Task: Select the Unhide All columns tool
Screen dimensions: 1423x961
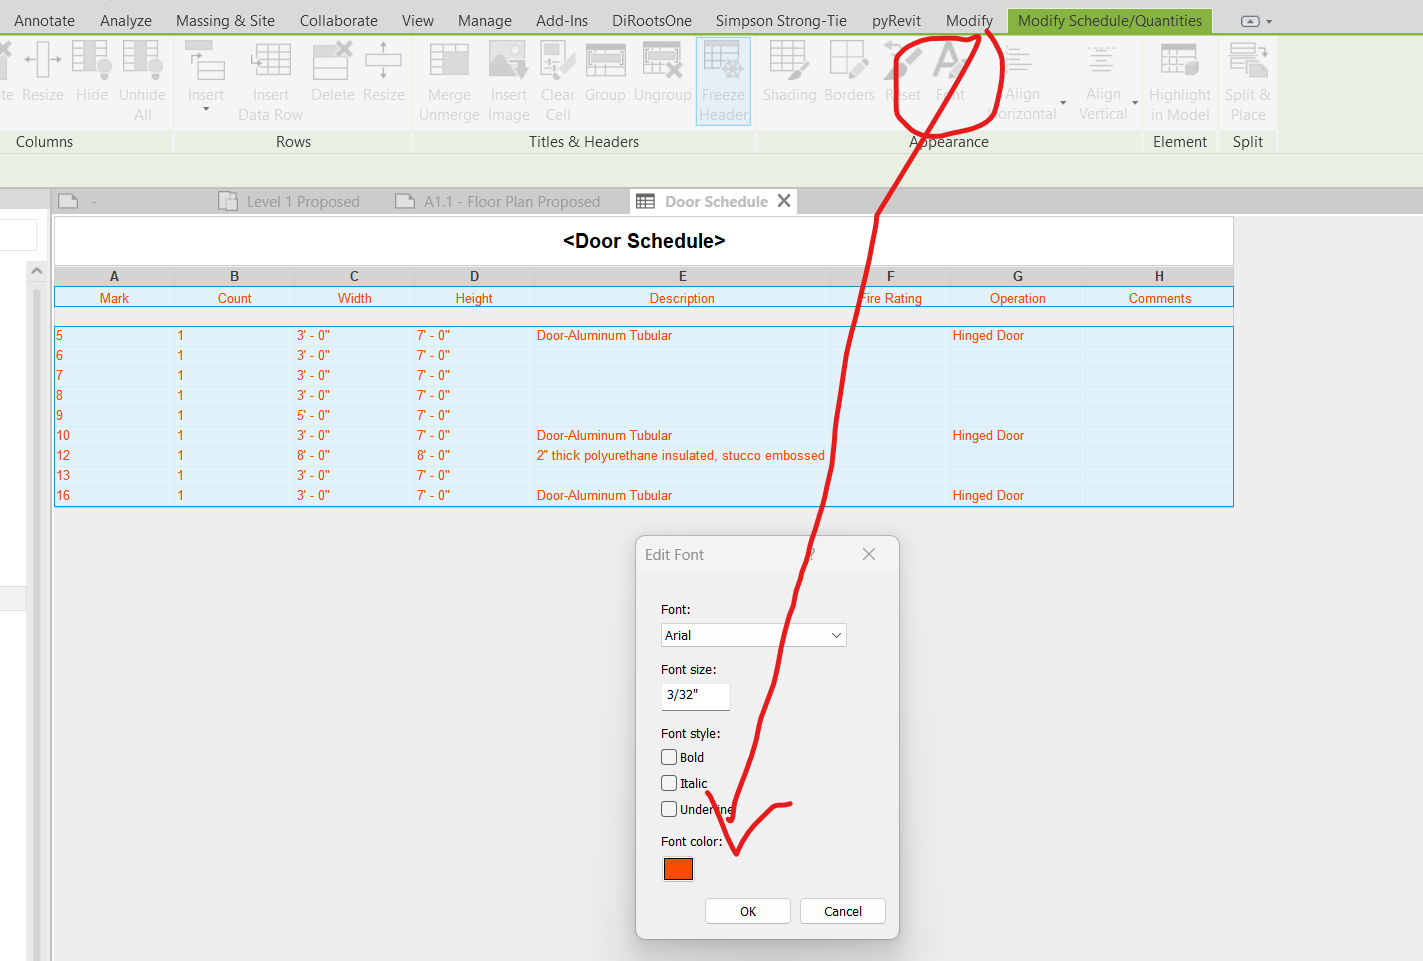Action: pos(142,80)
